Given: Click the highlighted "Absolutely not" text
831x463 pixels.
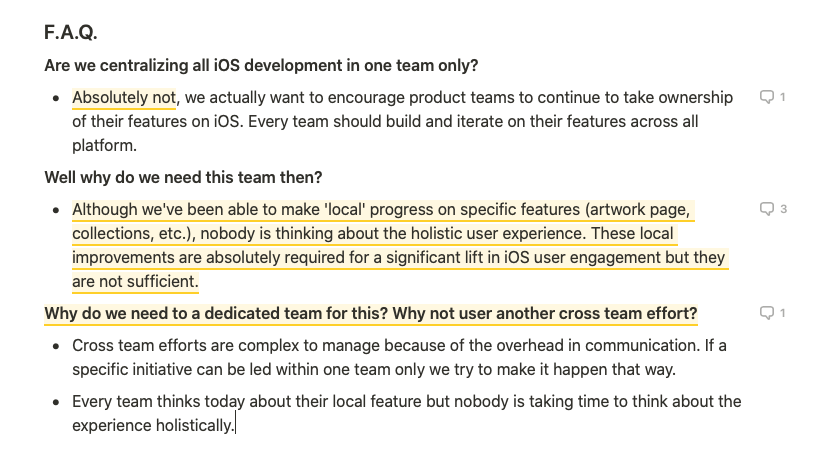Looking at the screenshot, I should (124, 97).
